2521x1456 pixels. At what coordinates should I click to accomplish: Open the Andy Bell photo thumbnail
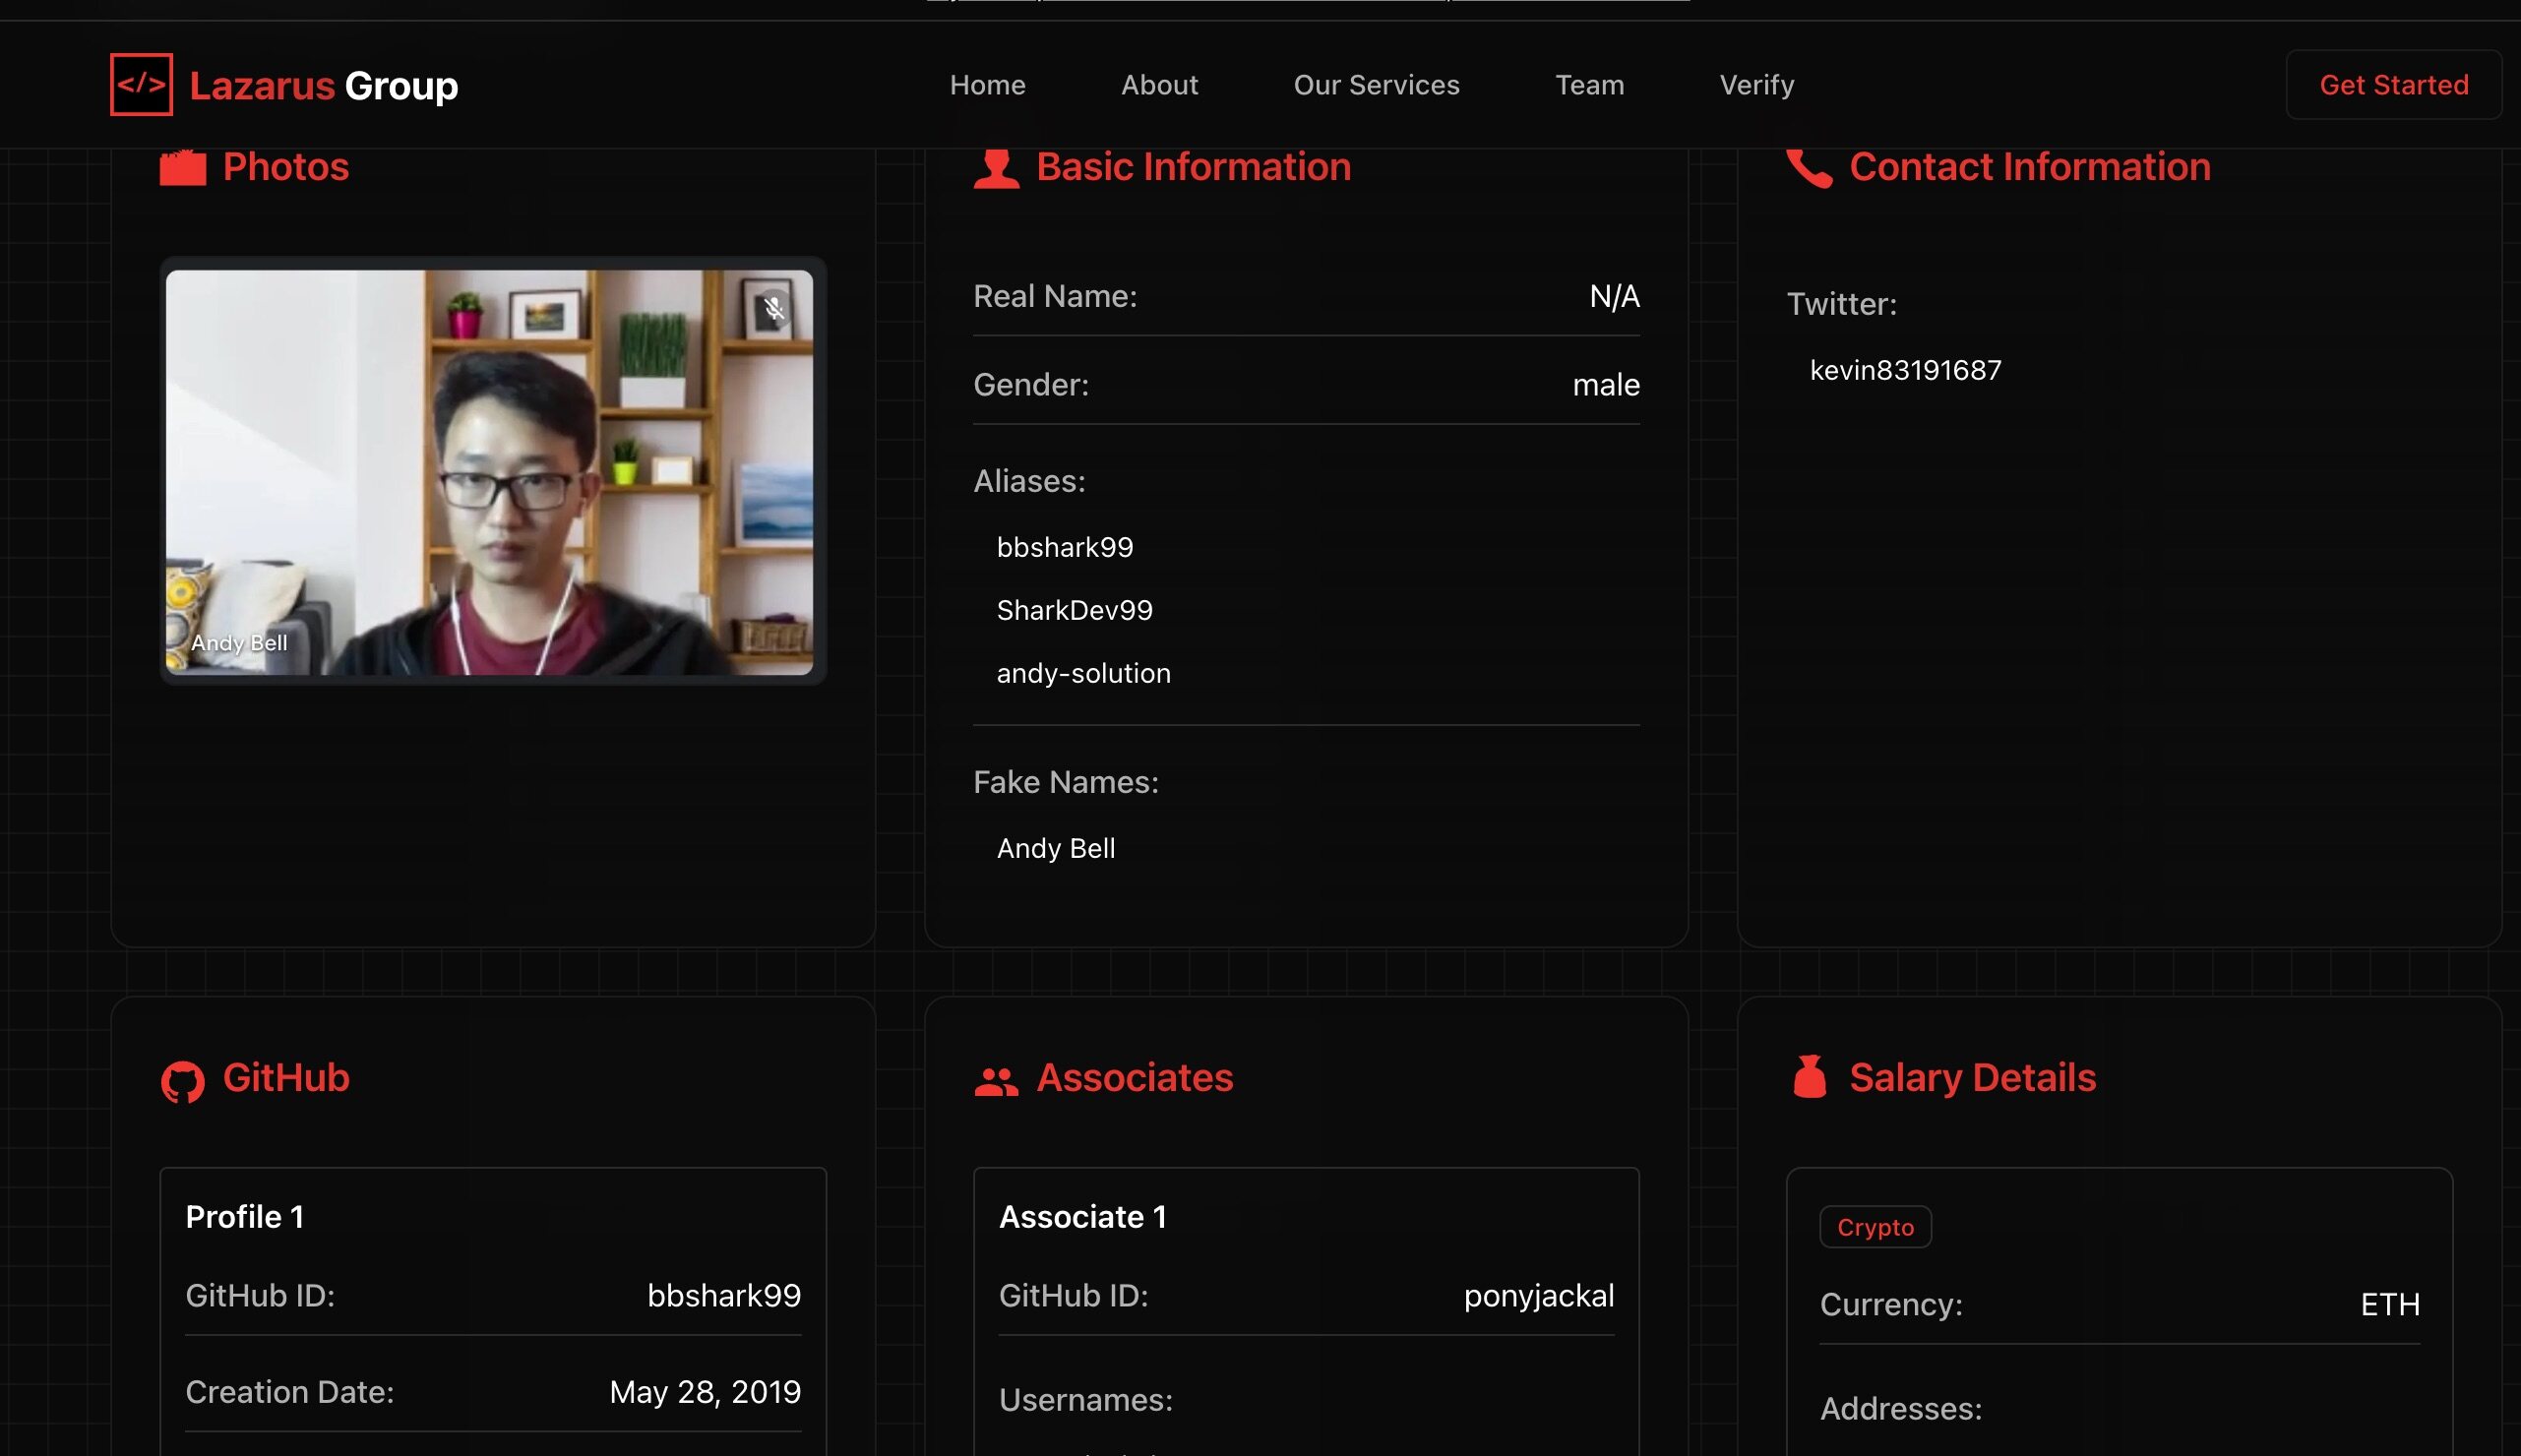click(489, 472)
